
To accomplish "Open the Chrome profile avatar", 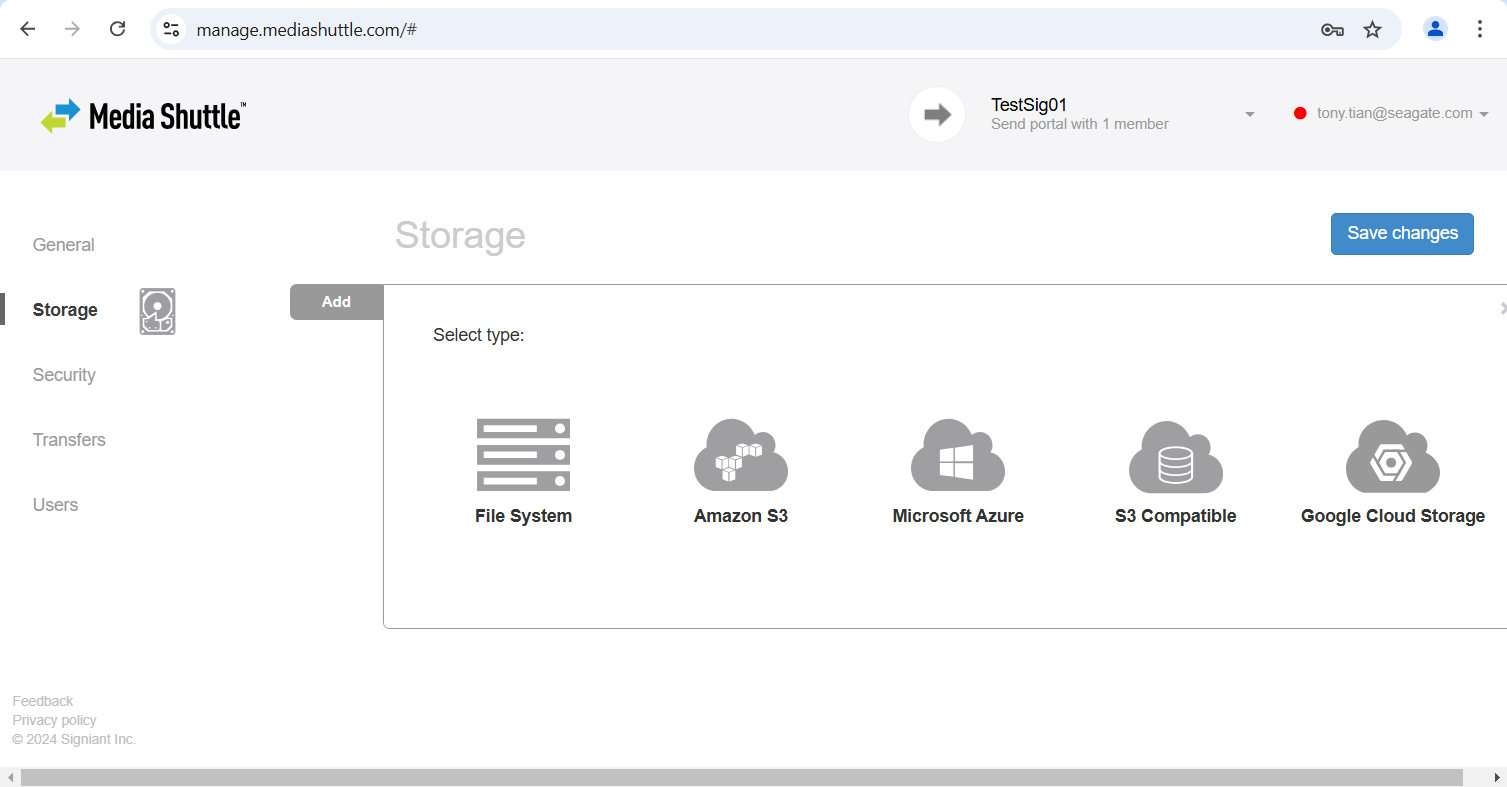I will click(x=1435, y=29).
